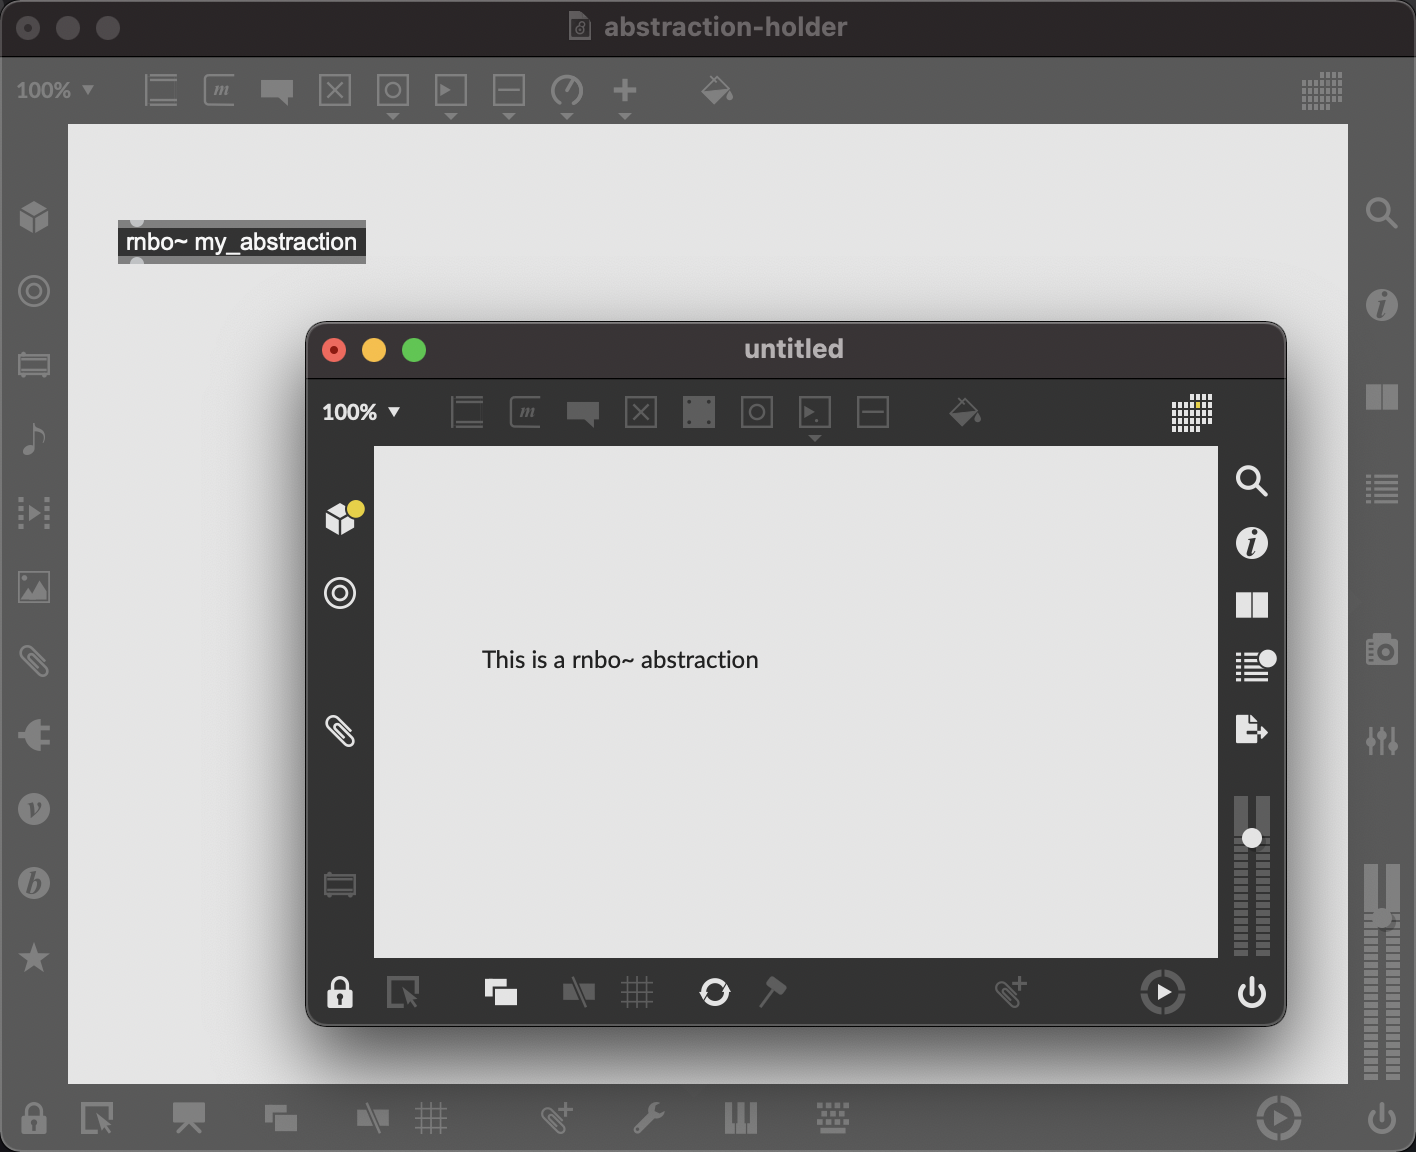Screen dimensions: 1416x1152
Task: Expand the message-outlet object dropdown in rnbo toolbar
Action: tap(815, 438)
